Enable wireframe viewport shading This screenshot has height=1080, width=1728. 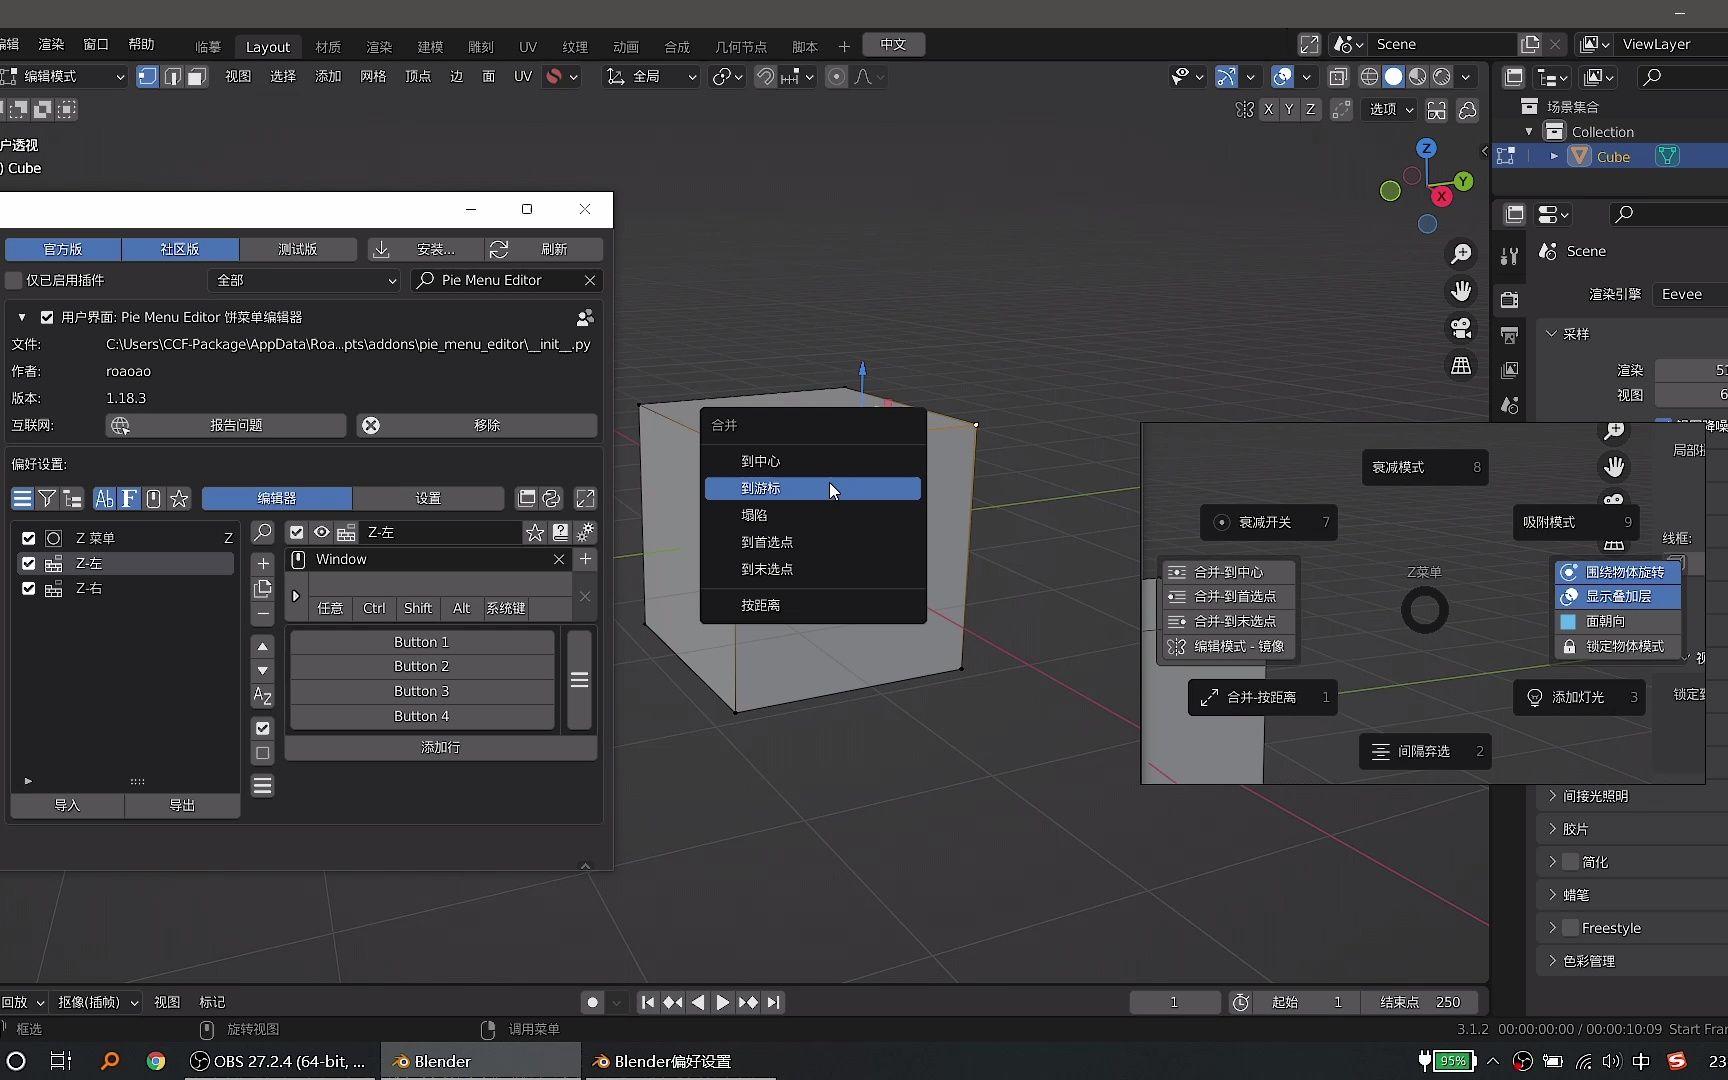coord(1369,76)
